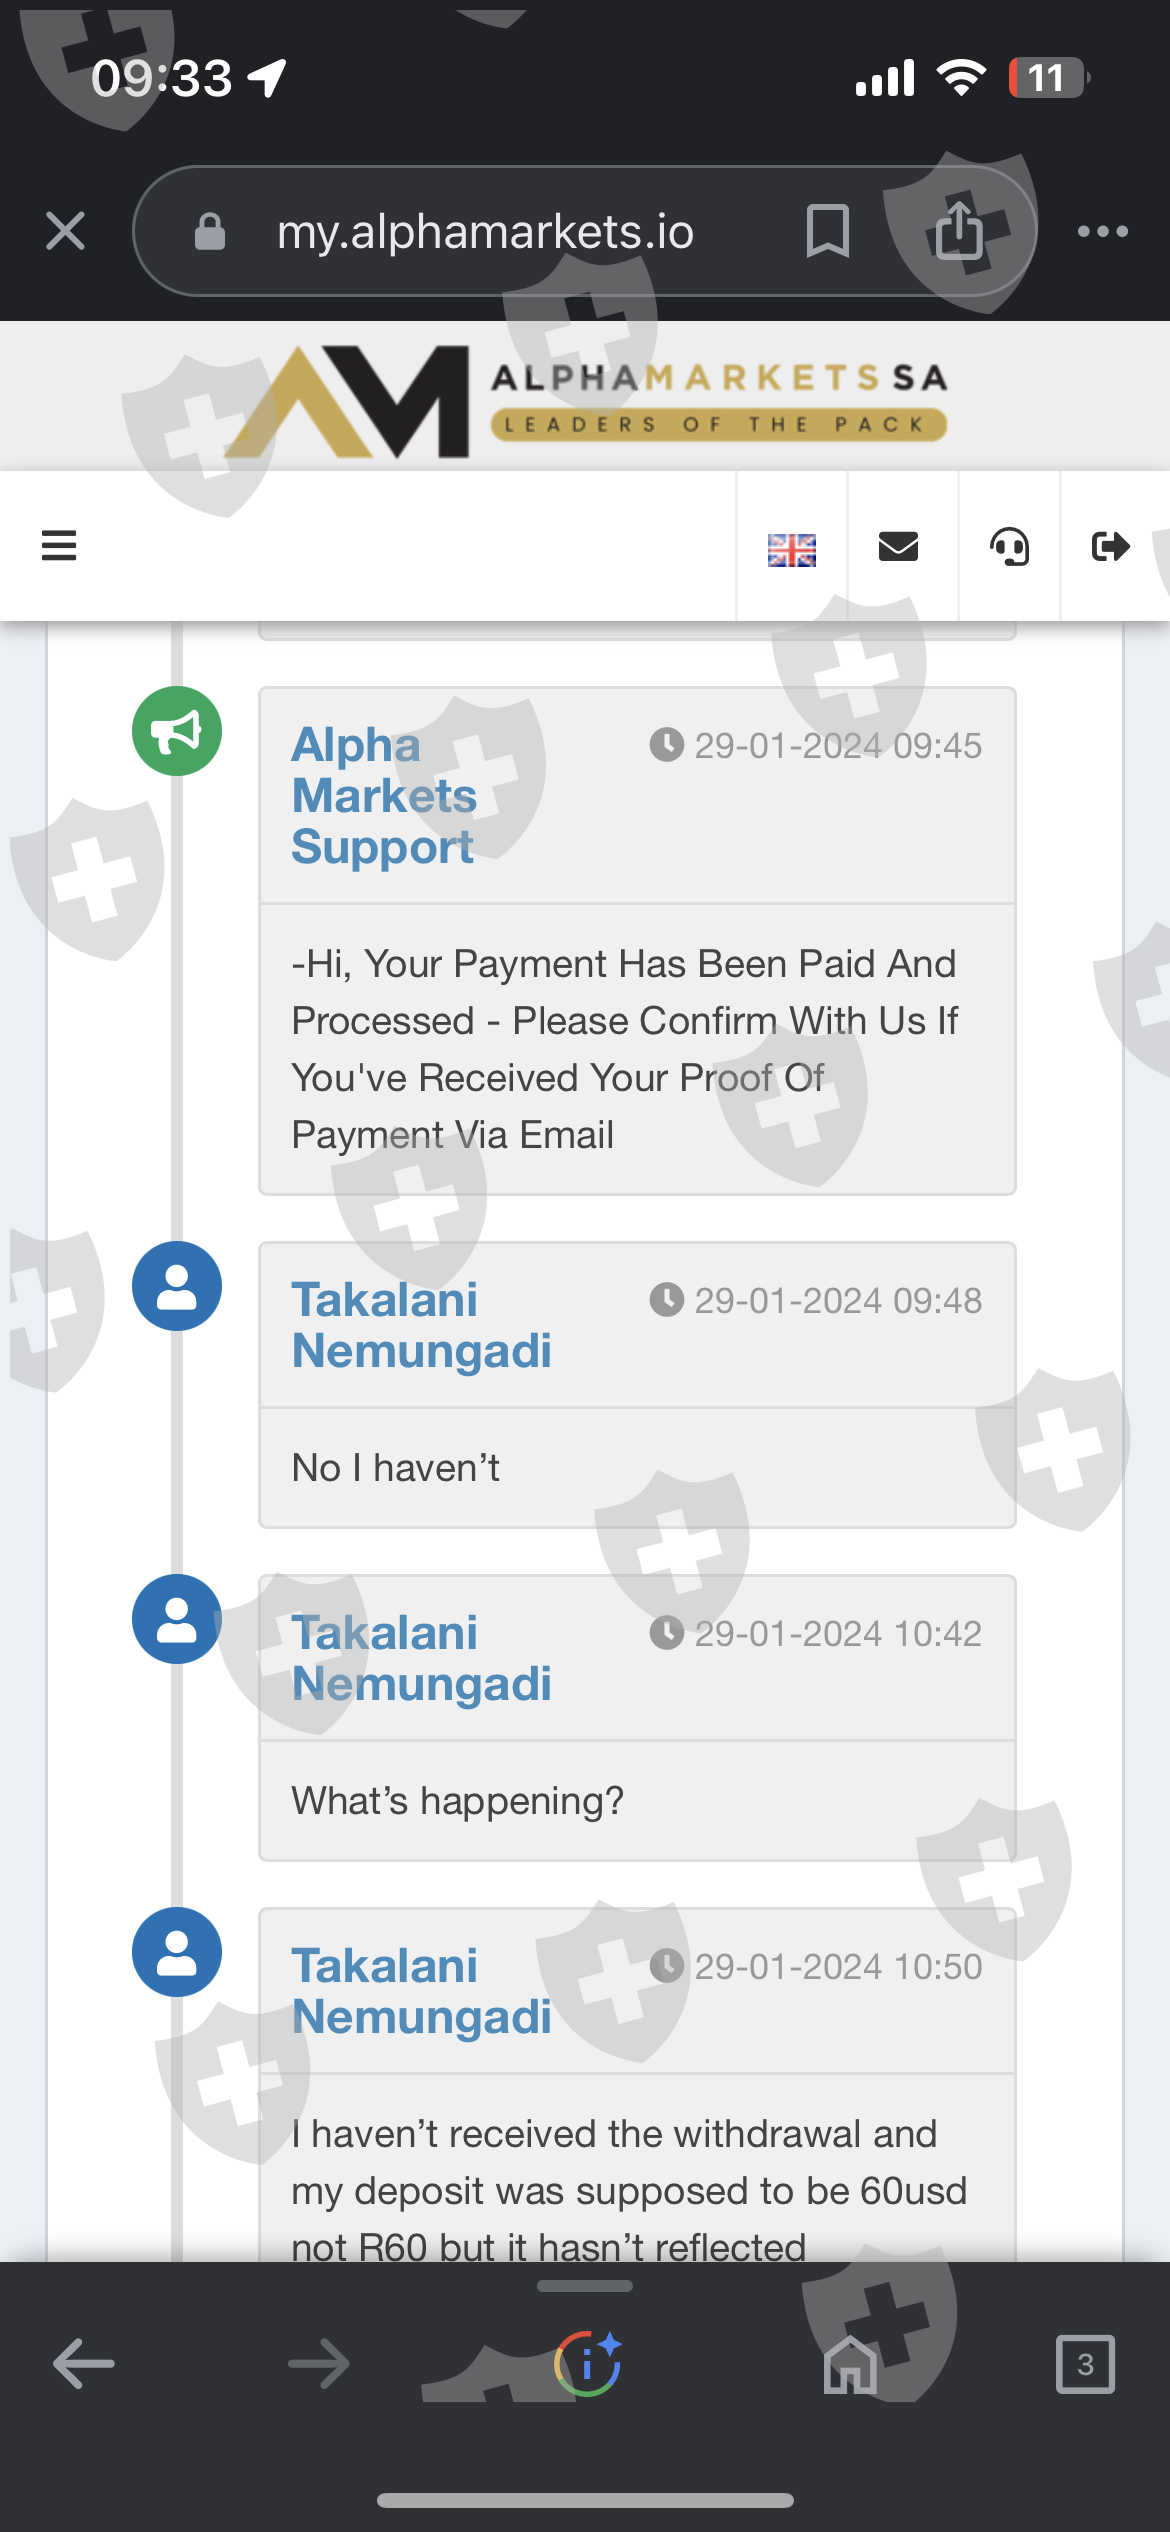Viewport: 1170px width, 2532px height.
Task: Tap the browser home icon
Action: [850, 2364]
